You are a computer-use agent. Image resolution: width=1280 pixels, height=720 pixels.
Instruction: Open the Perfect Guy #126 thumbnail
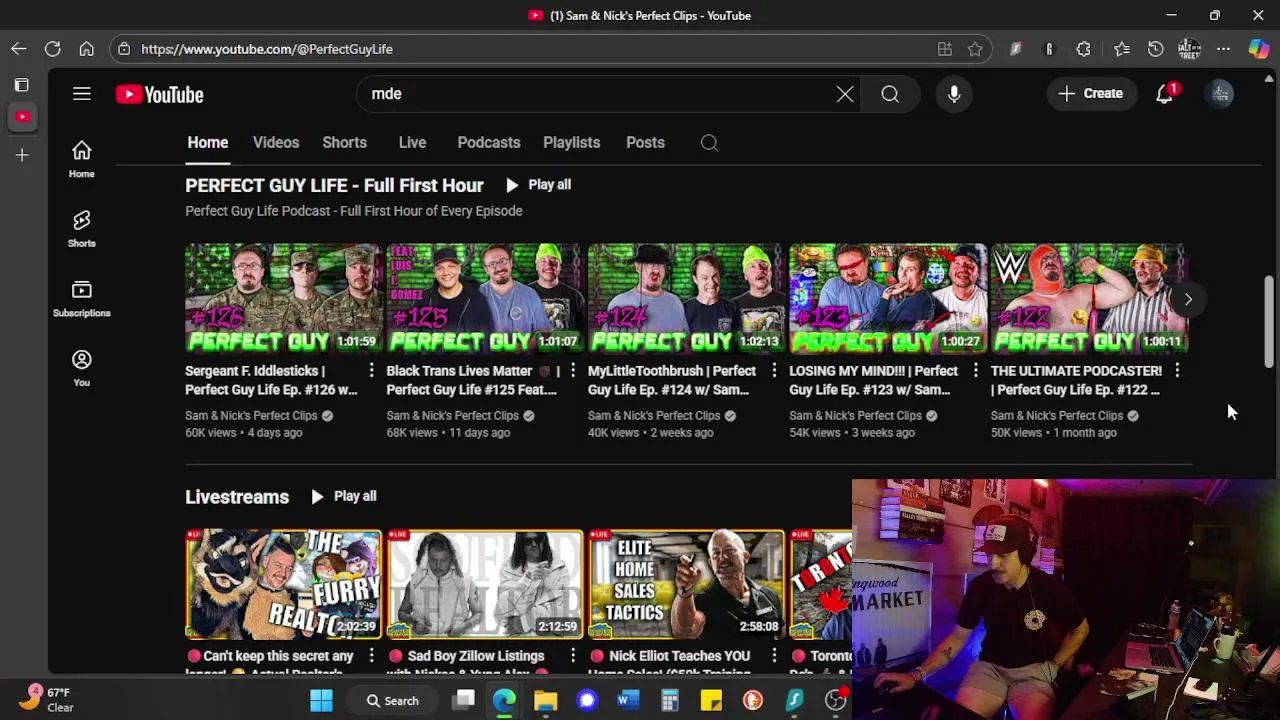click(x=283, y=298)
